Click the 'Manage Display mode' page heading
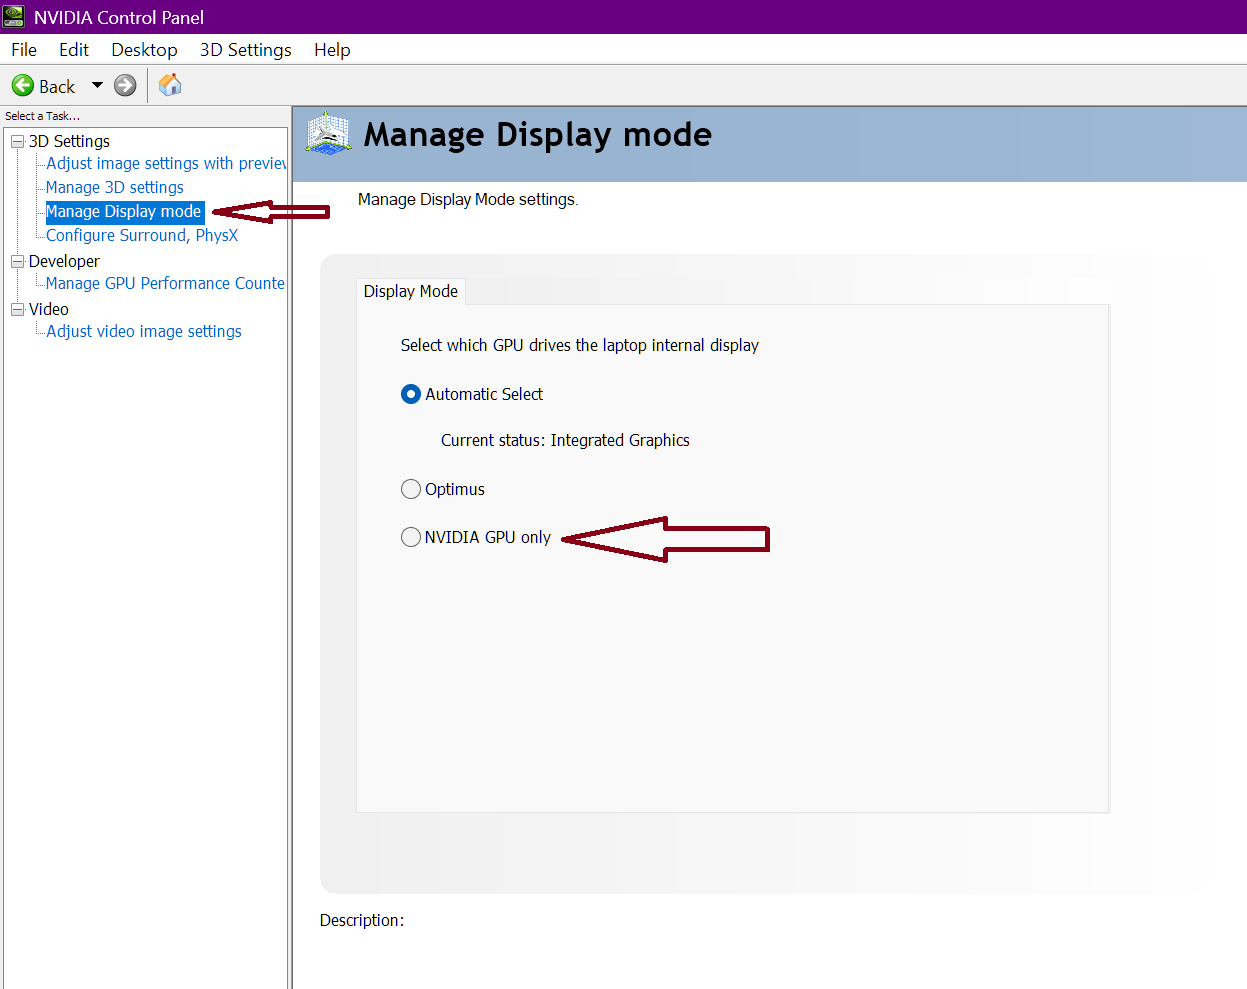The width and height of the screenshot is (1247, 989). tap(538, 134)
